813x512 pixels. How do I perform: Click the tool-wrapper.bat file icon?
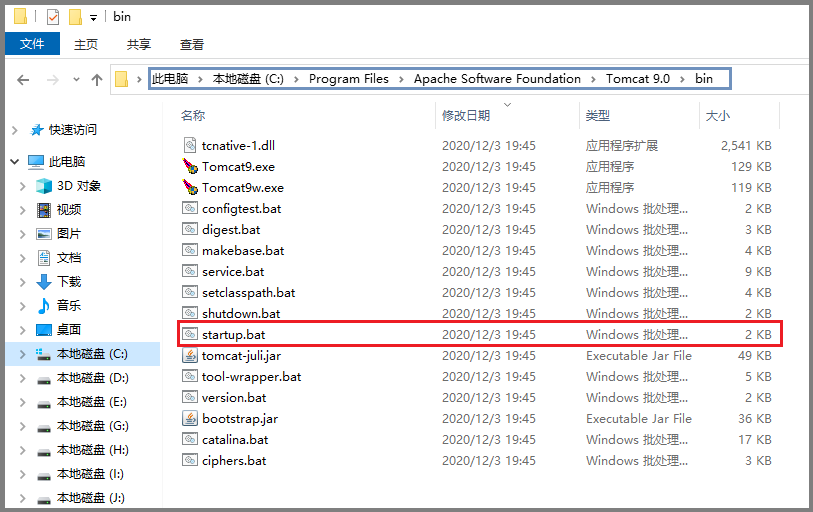[x=190, y=377]
